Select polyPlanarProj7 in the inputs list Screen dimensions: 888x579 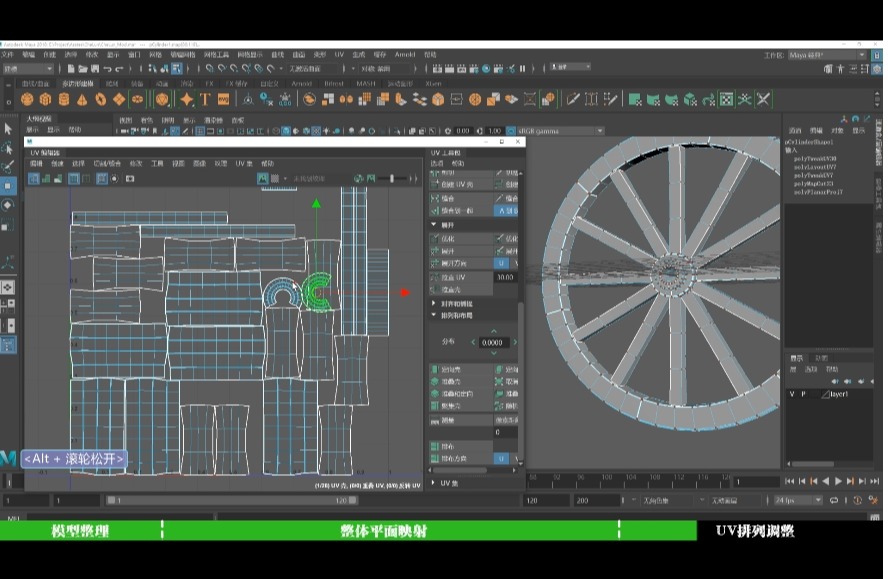[818, 192]
